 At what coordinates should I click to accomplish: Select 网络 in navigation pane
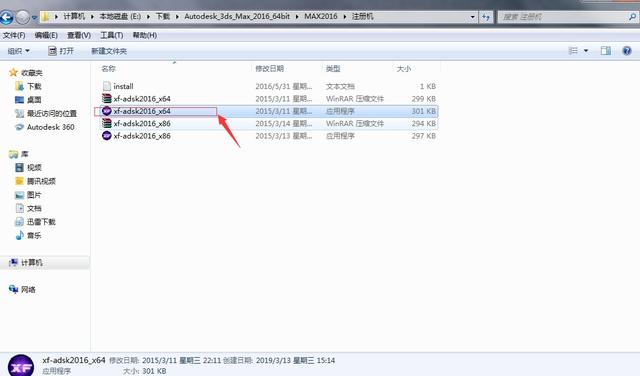pyautogui.click(x=28, y=289)
